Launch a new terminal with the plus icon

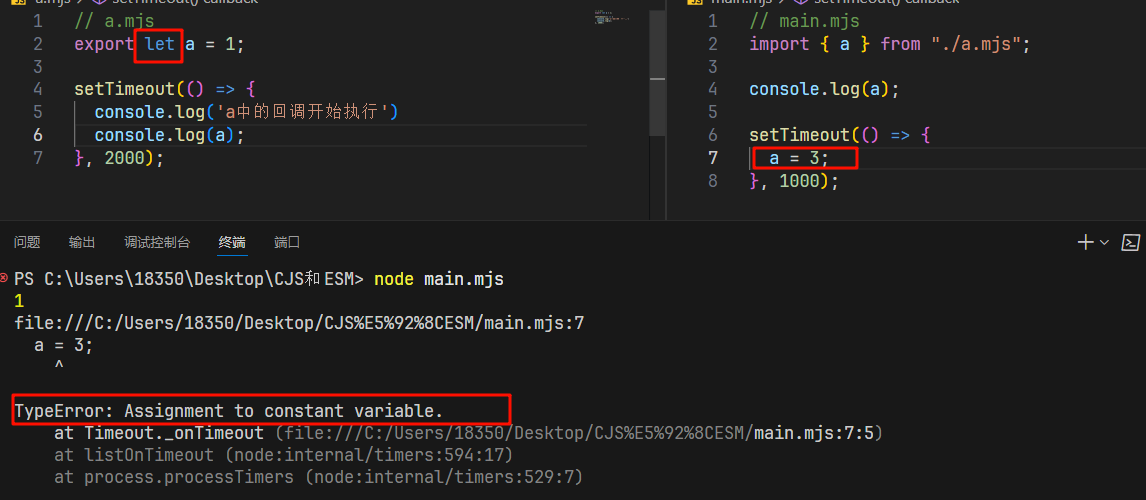[1086, 242]
